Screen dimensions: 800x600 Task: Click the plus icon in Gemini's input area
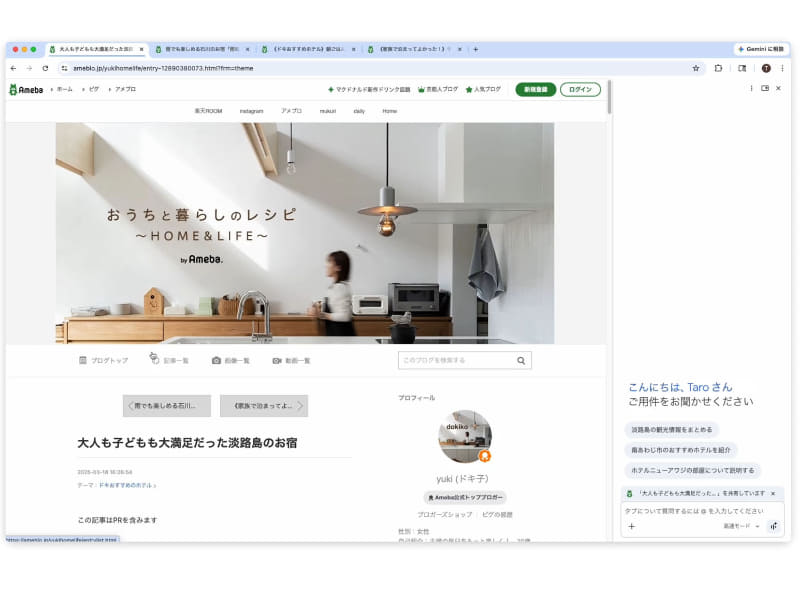click(x=632, y=526)
